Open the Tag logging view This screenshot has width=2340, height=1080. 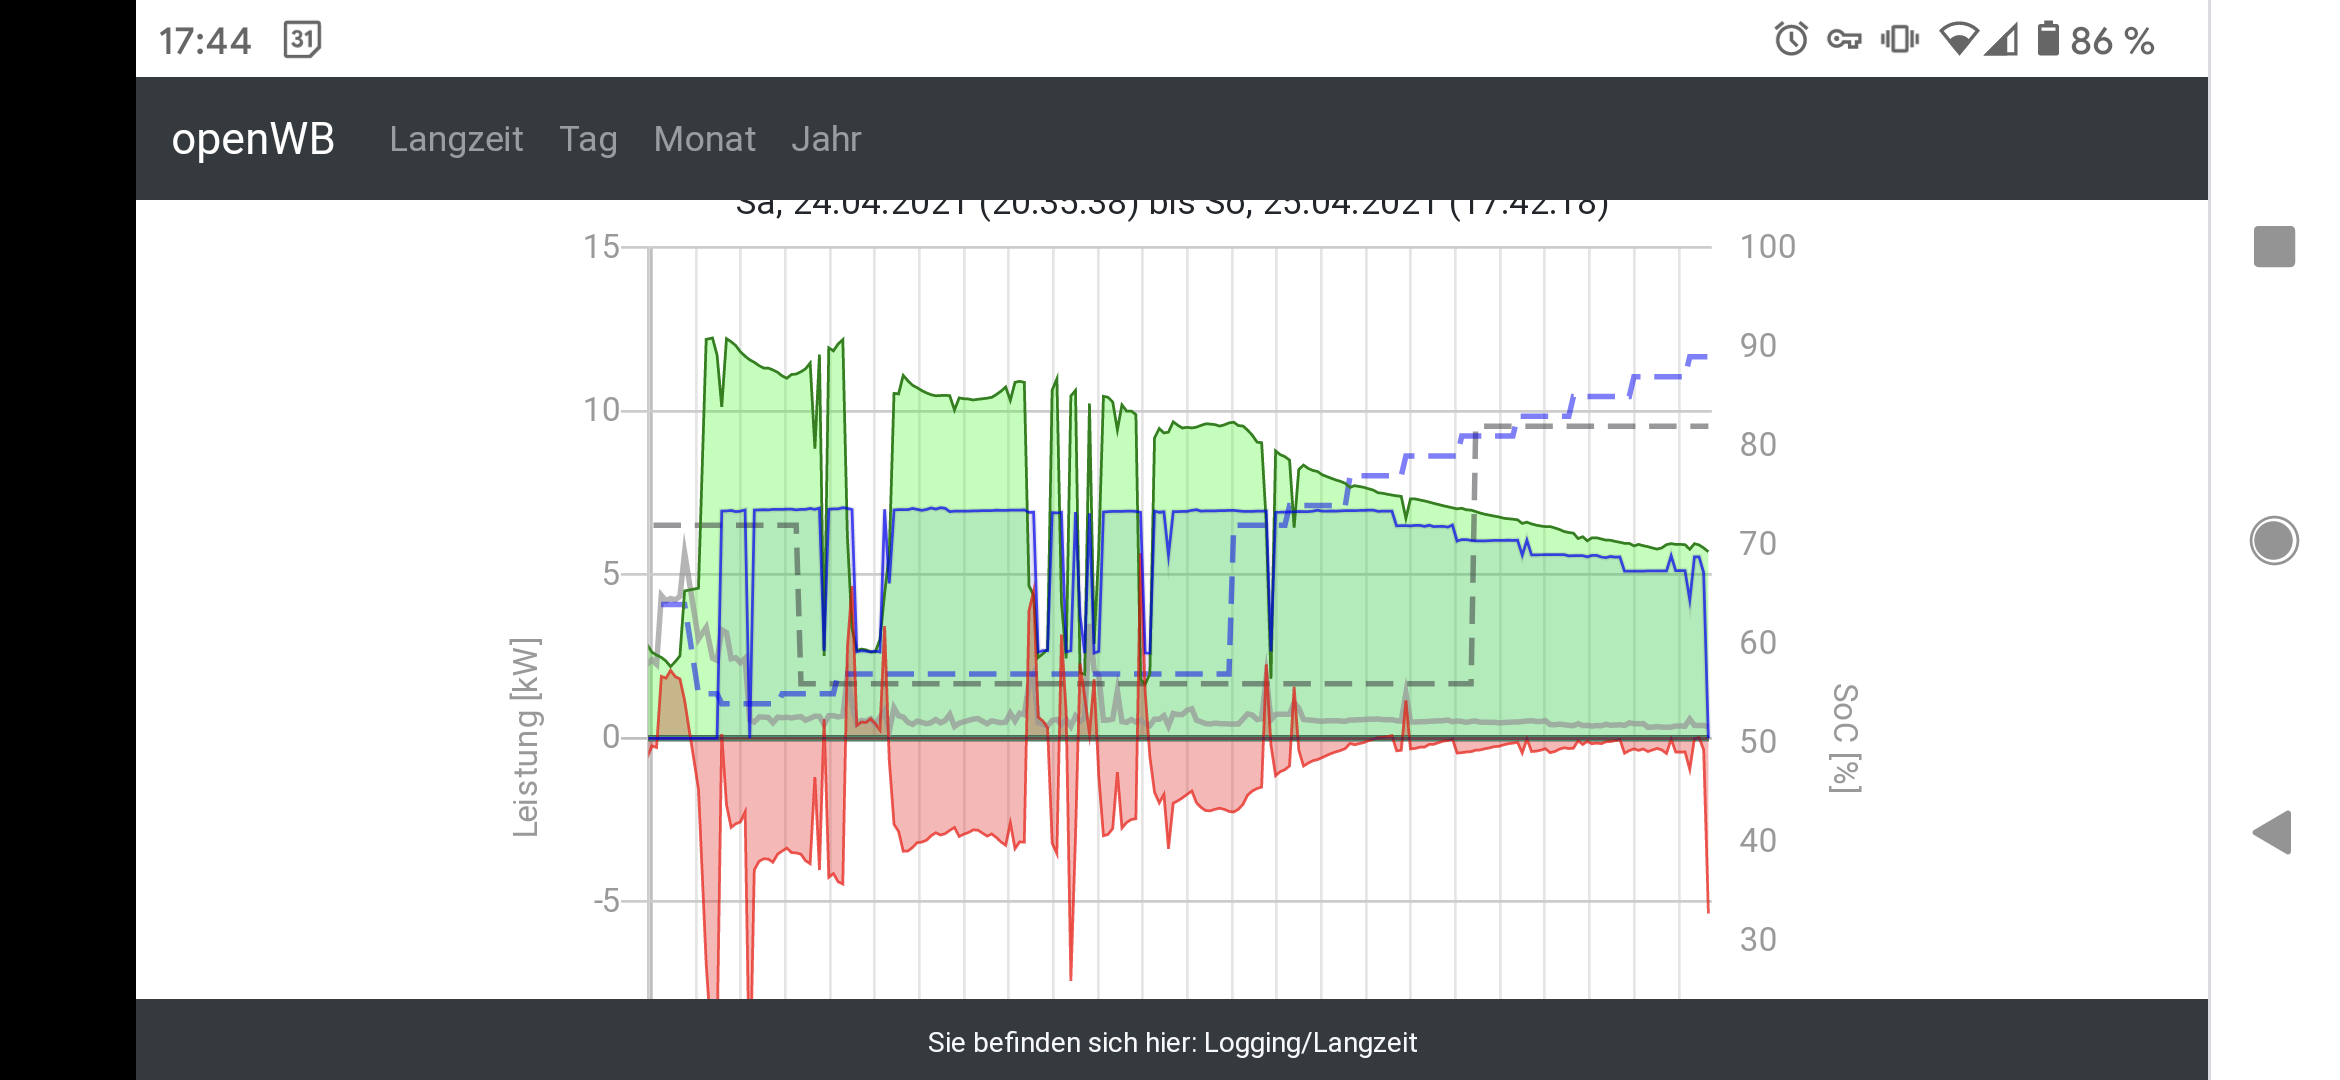coord(588,139)
